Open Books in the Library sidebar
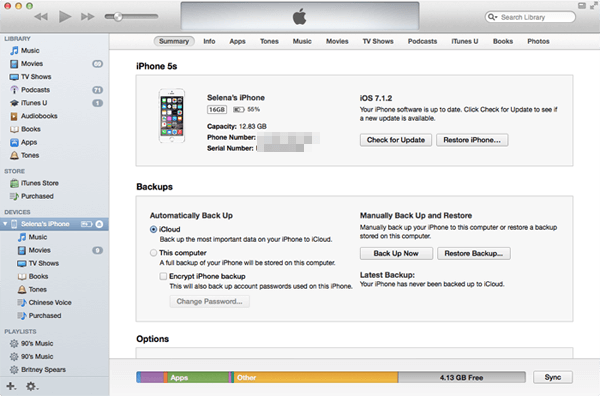The image size is (600, 396). point(25,129)
